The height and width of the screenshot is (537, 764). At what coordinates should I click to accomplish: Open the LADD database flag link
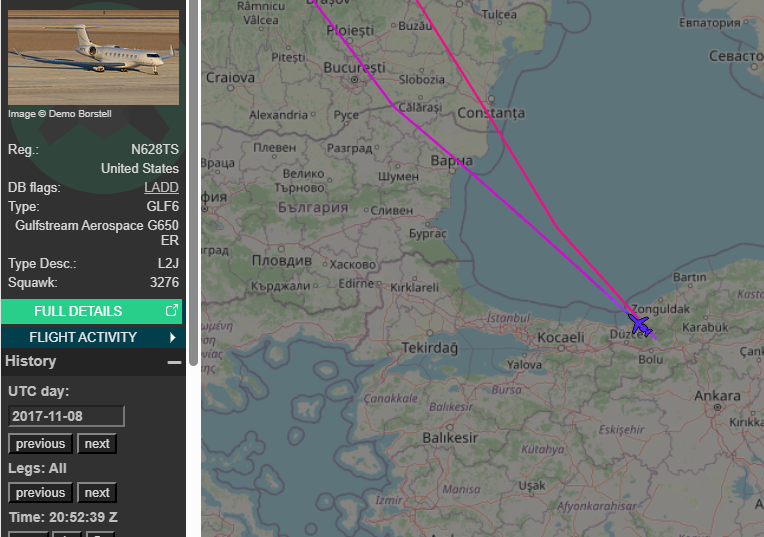[x=161, y=187]
